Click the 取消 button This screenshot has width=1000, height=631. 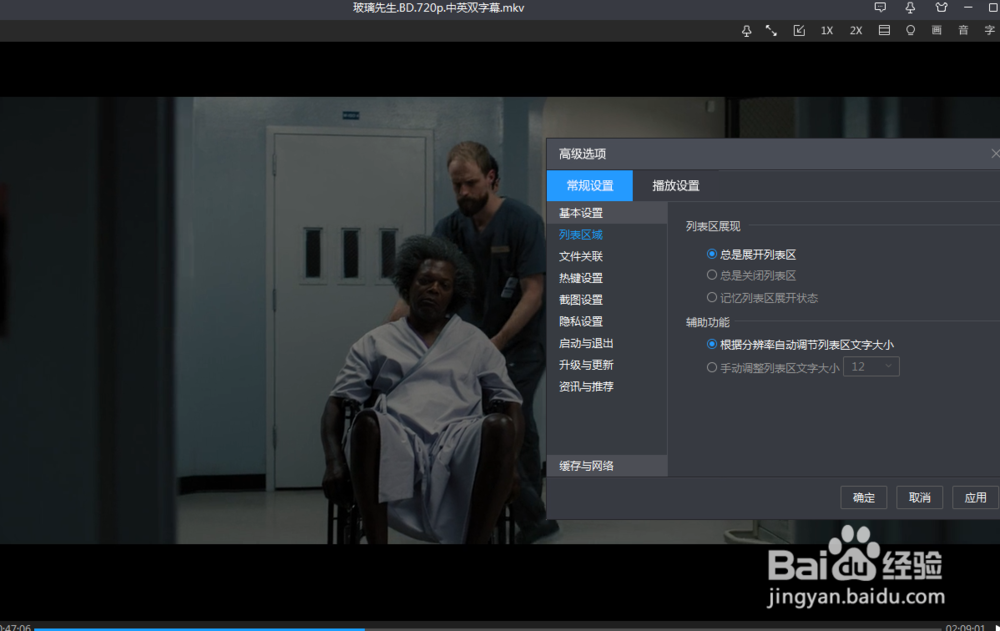919,498
